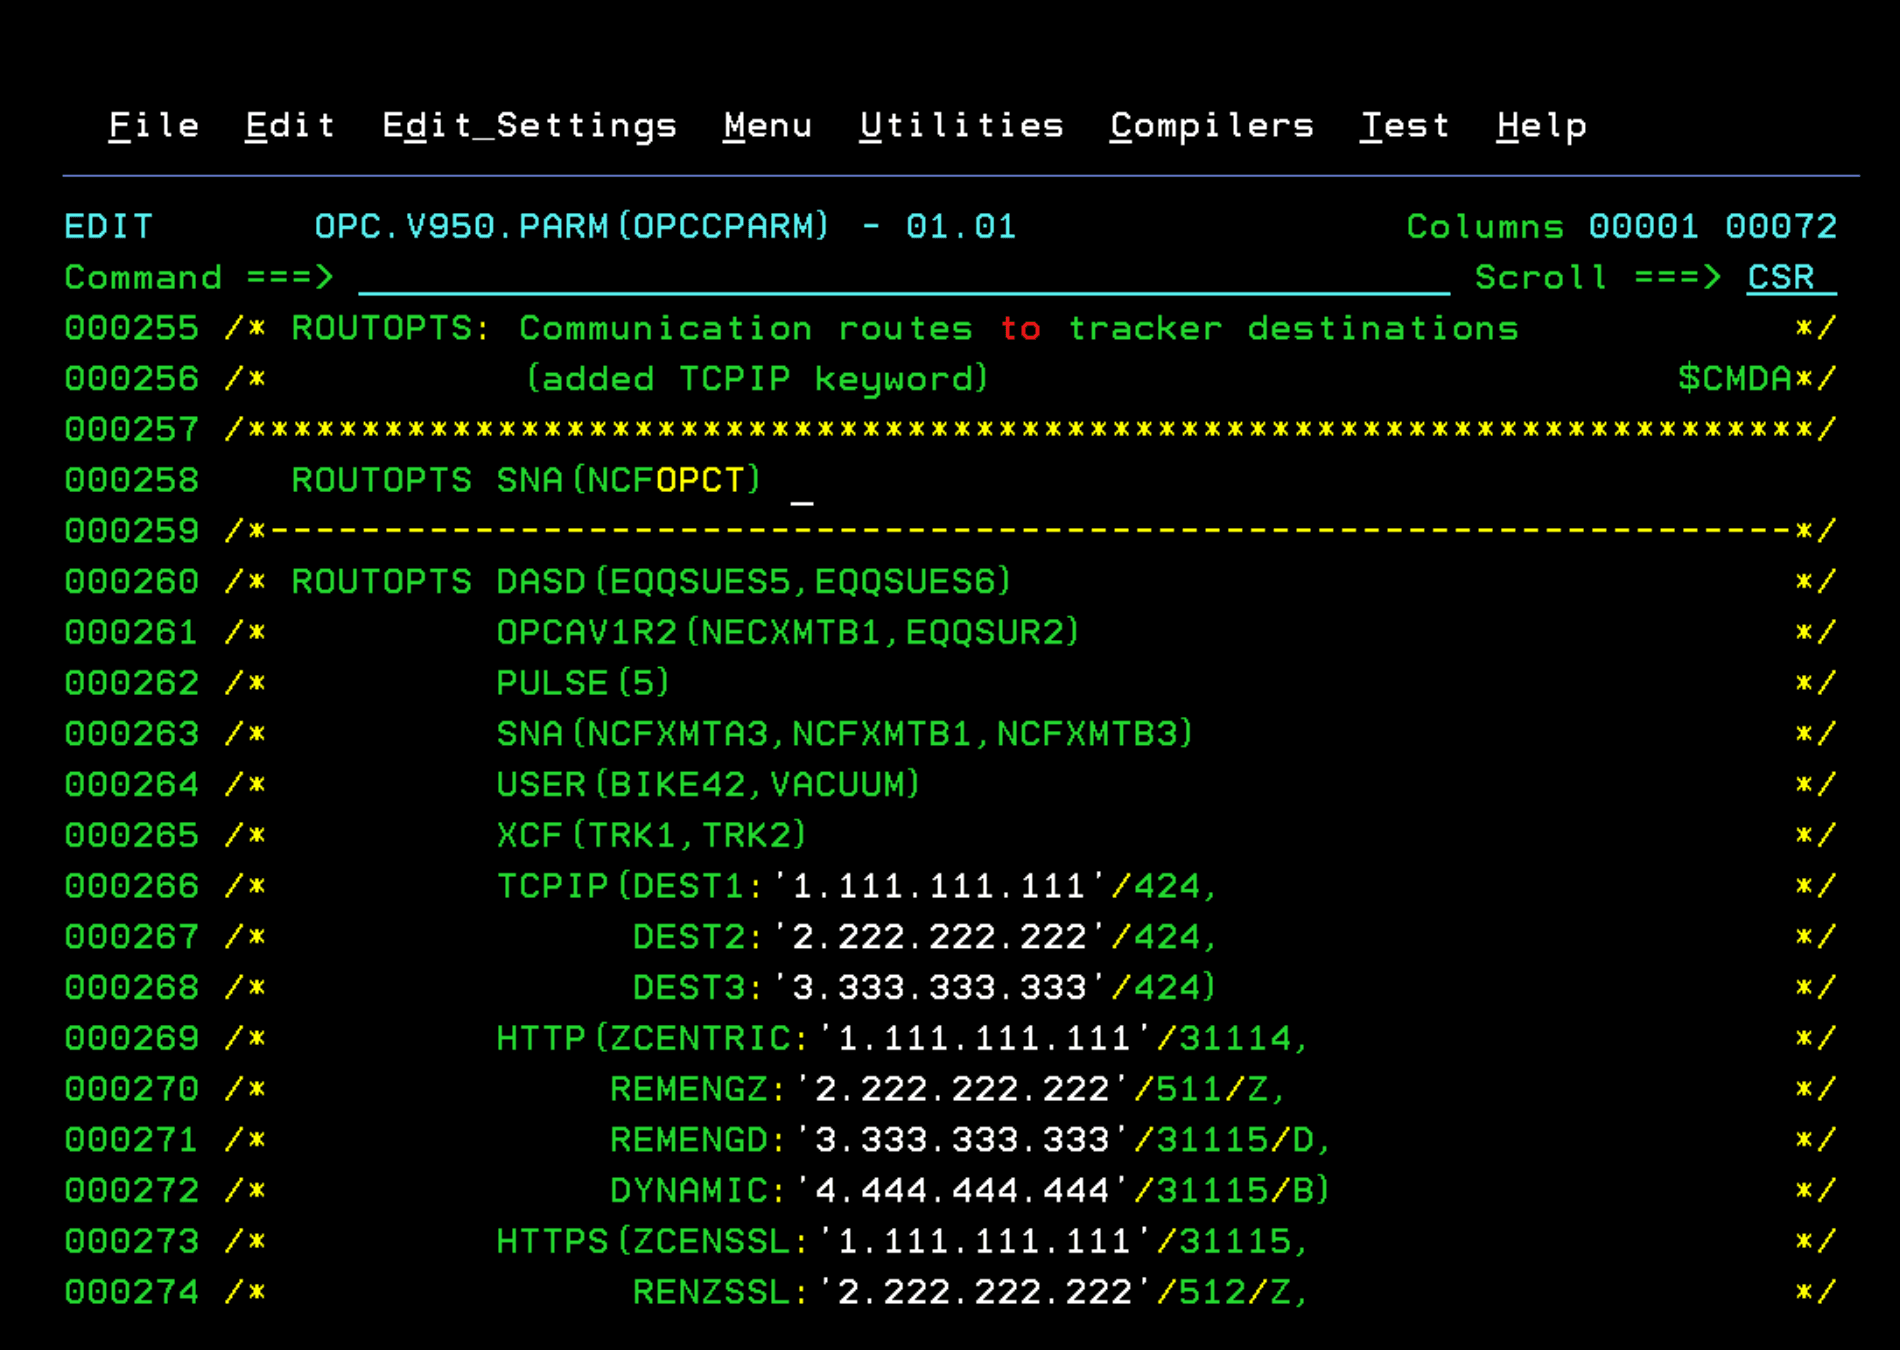Open the File menu

(154, 125)
